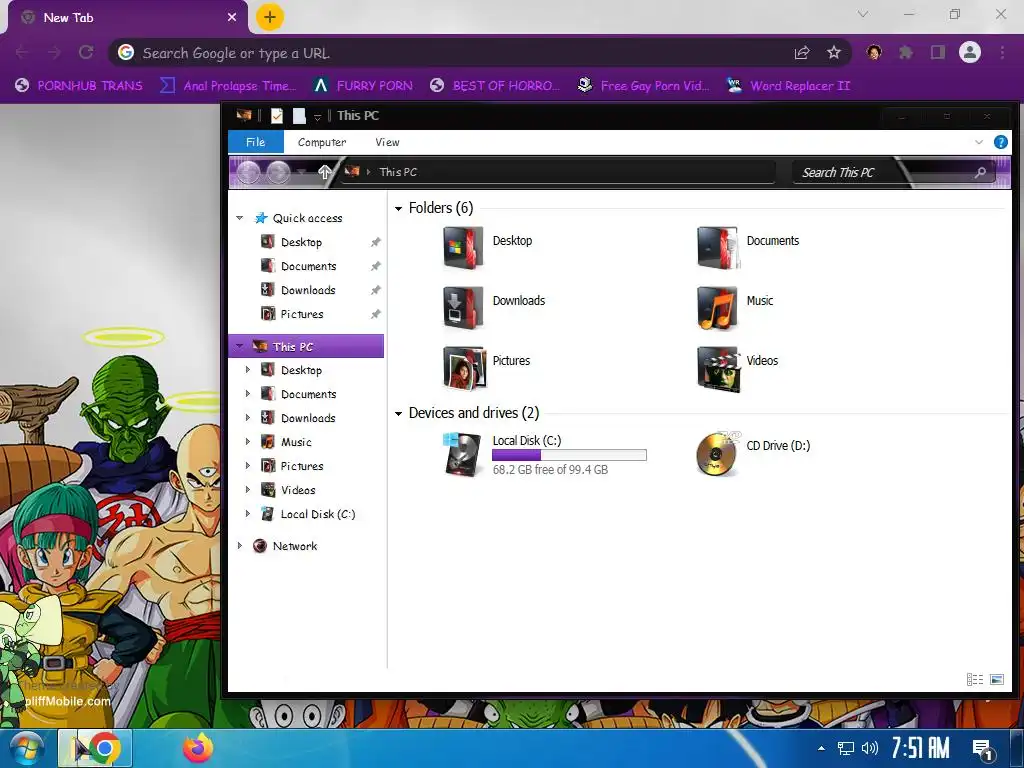Click This PC in the address bar

click(x=398, y=172)
